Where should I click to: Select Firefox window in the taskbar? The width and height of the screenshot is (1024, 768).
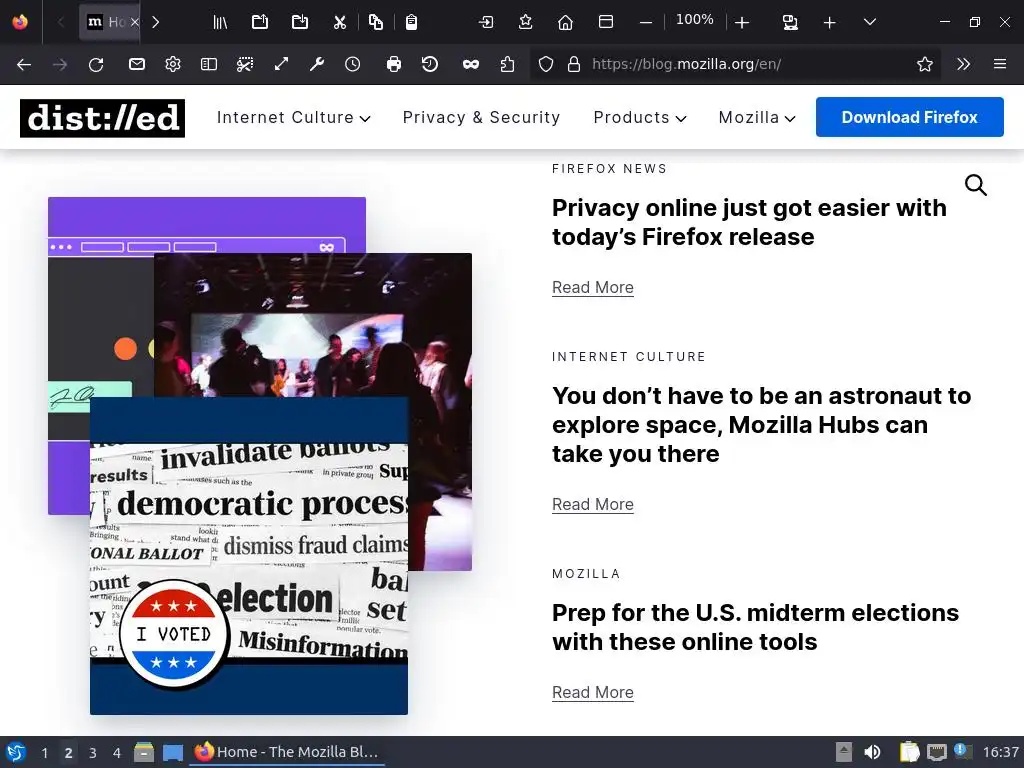pyautogui.click(x=287, y=752)
